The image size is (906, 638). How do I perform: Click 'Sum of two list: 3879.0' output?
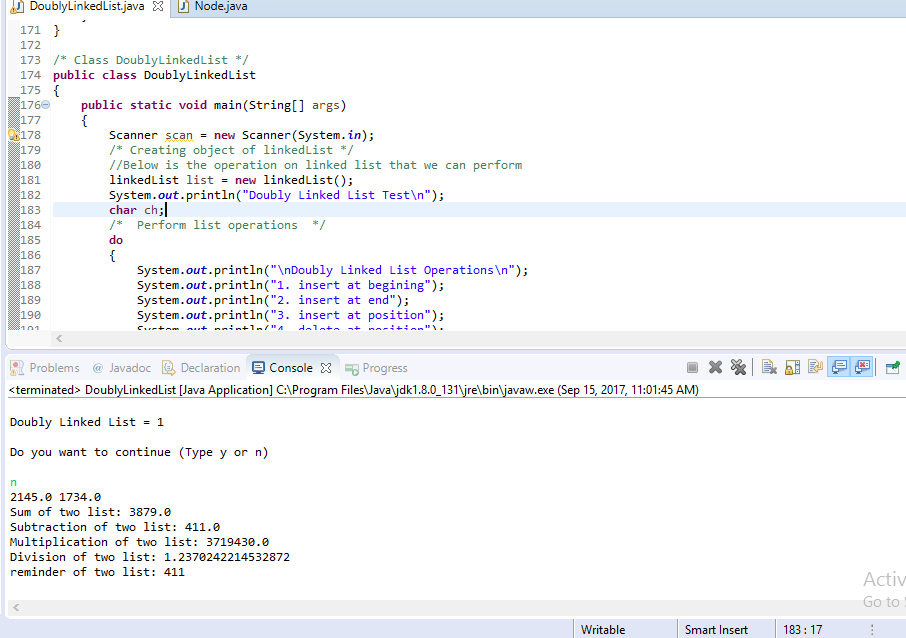90,512
